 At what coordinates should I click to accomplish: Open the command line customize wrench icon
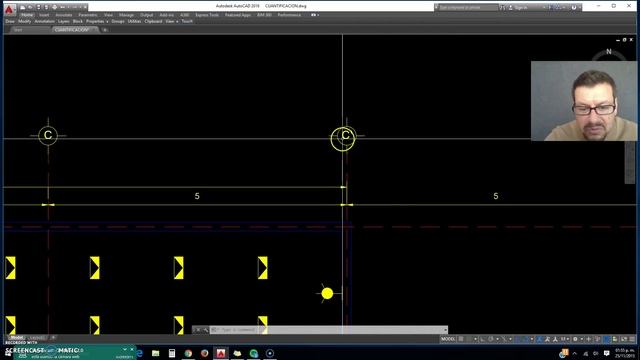[205, 330]
